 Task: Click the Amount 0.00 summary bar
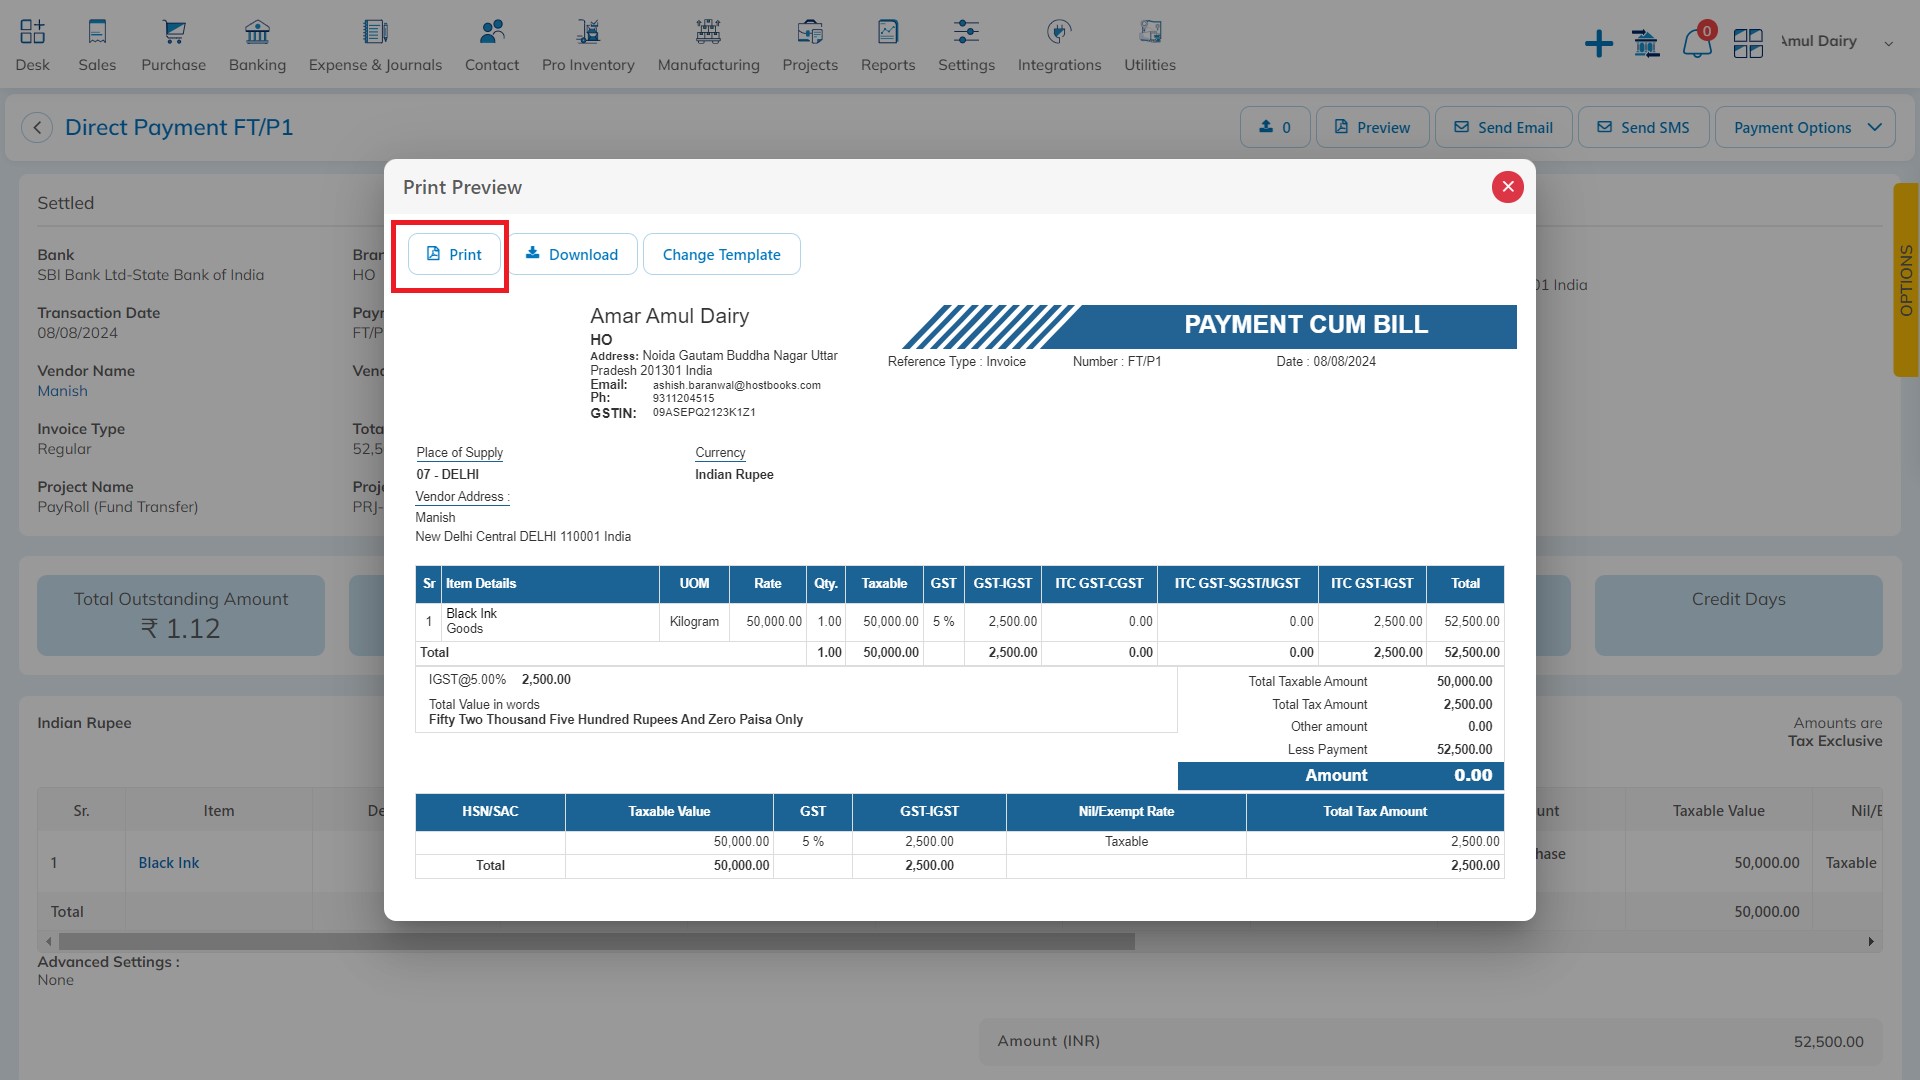point(1340,775)
